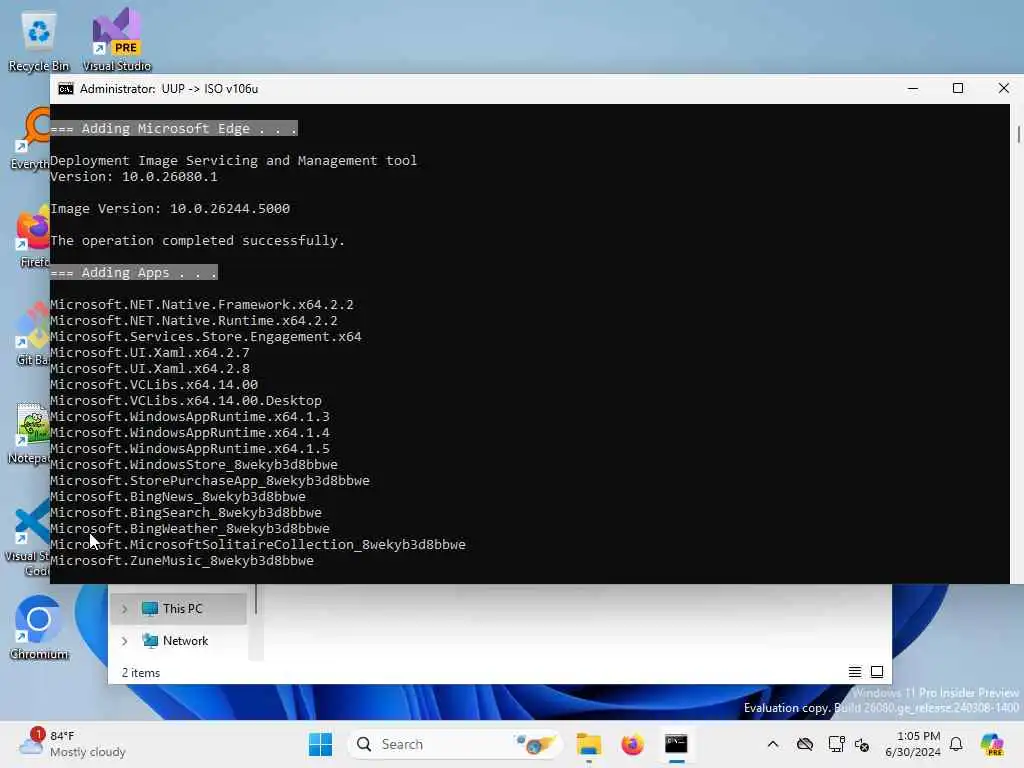Switch Explorer to large icons view
The image size is (1024, 768).
pos(877,672)
